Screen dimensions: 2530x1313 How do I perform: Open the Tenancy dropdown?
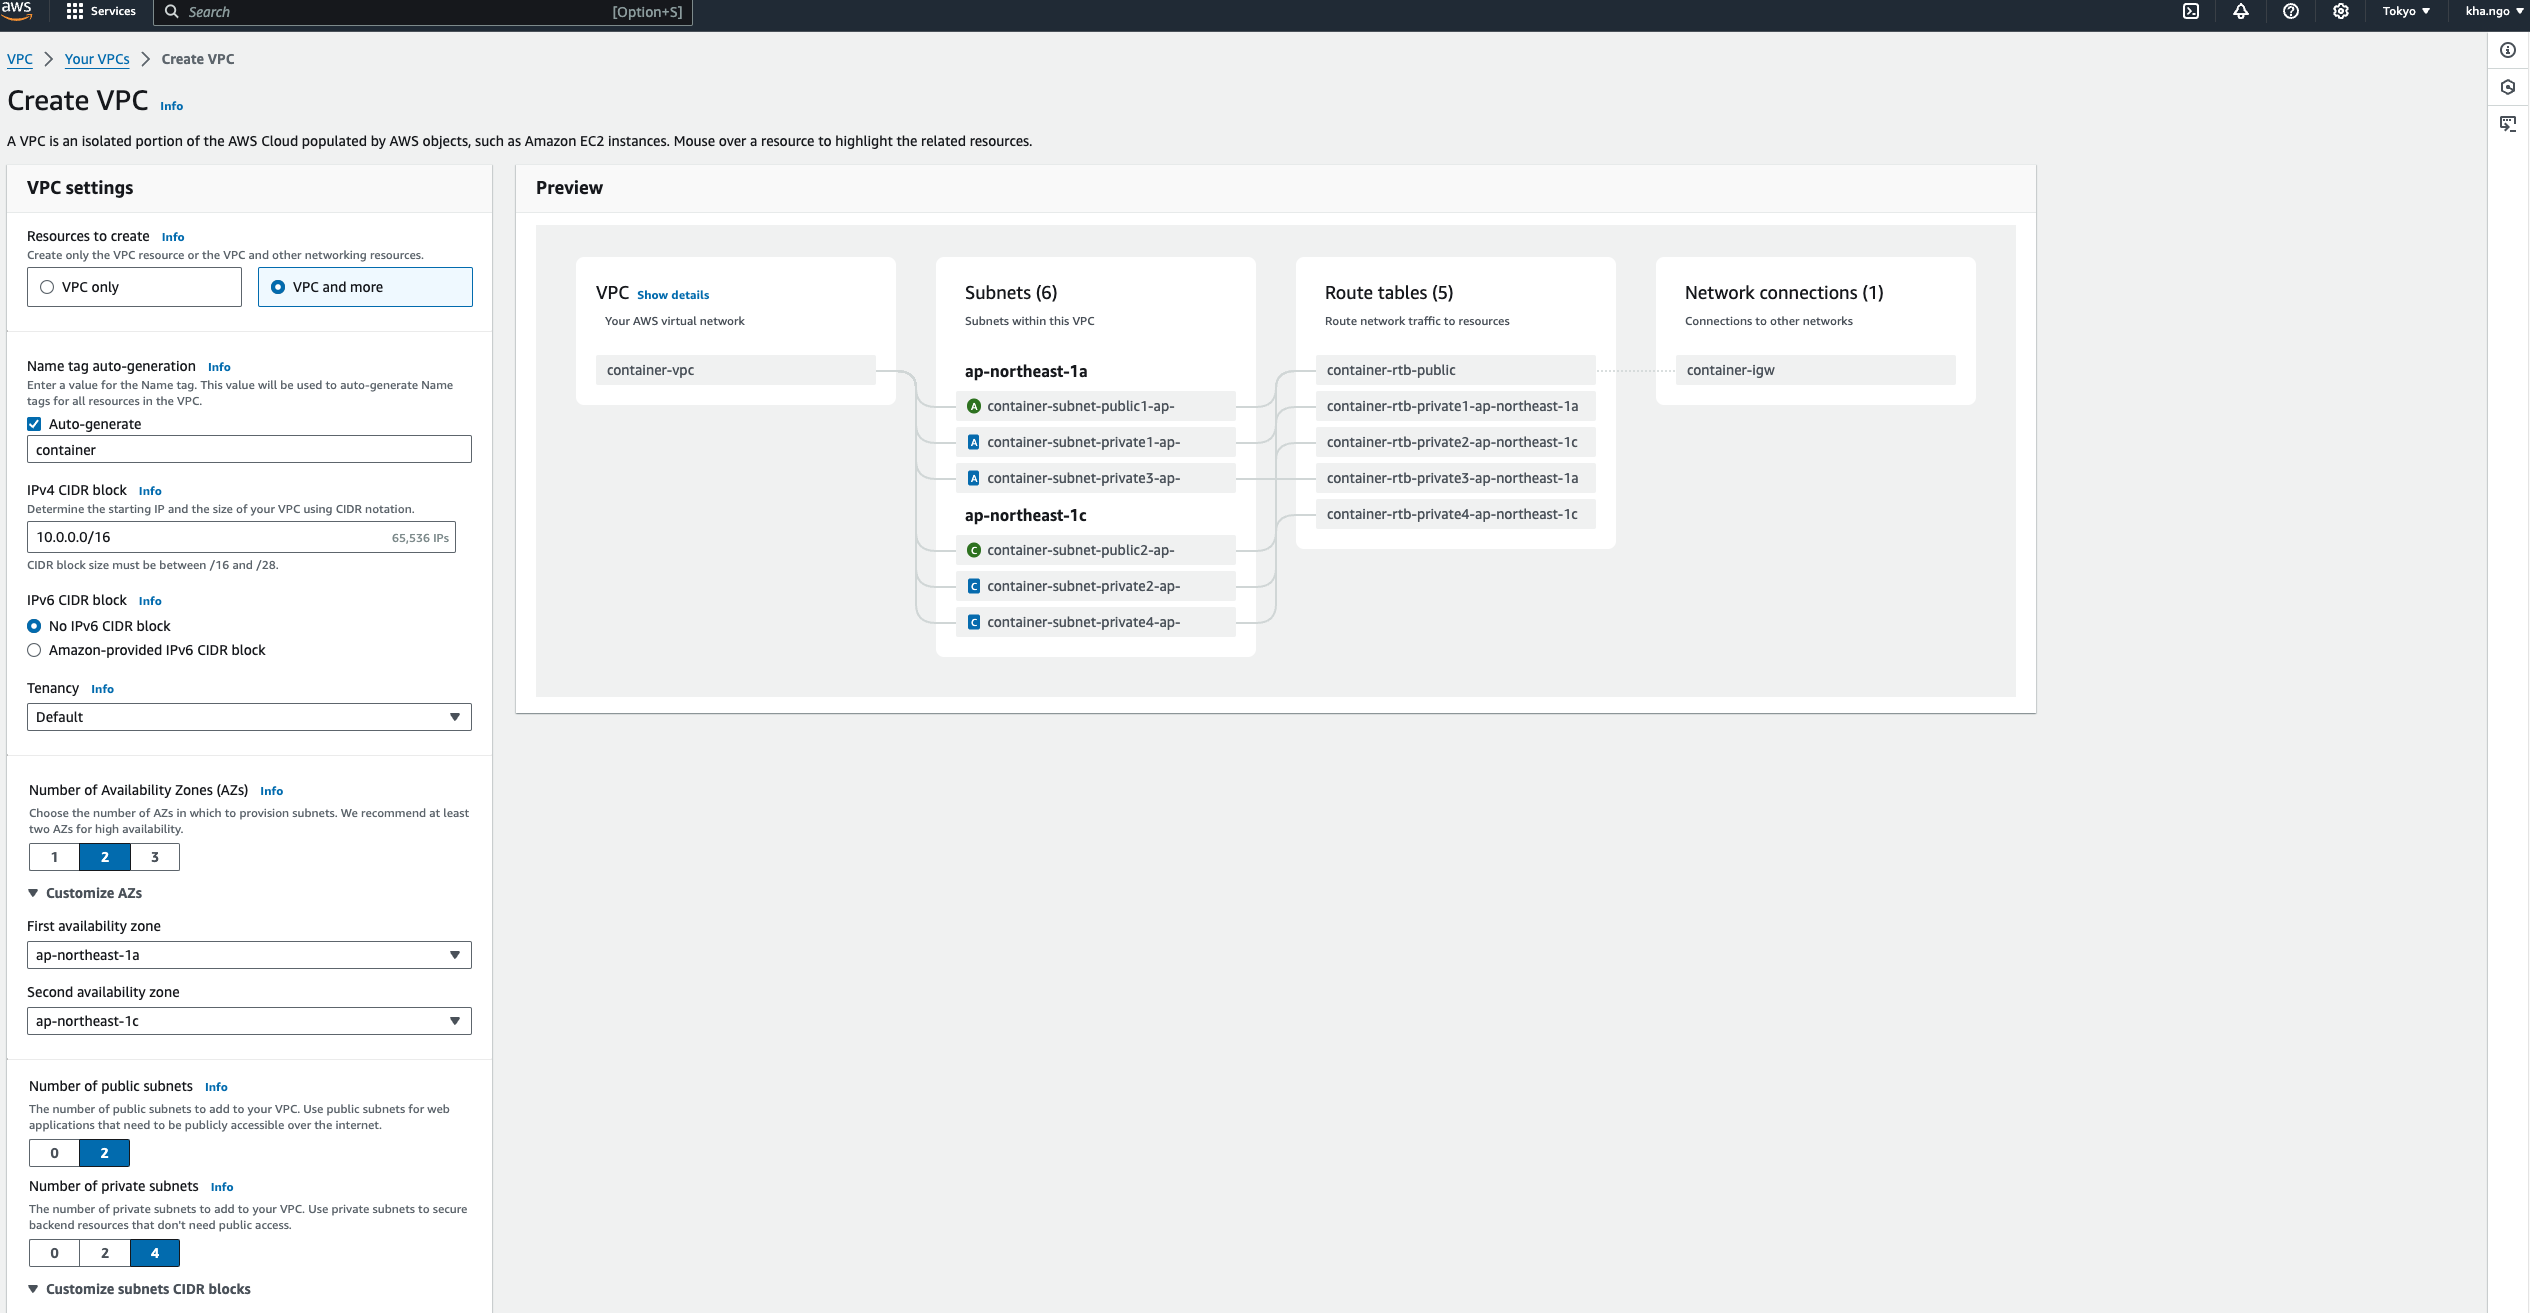click(249, 717)
